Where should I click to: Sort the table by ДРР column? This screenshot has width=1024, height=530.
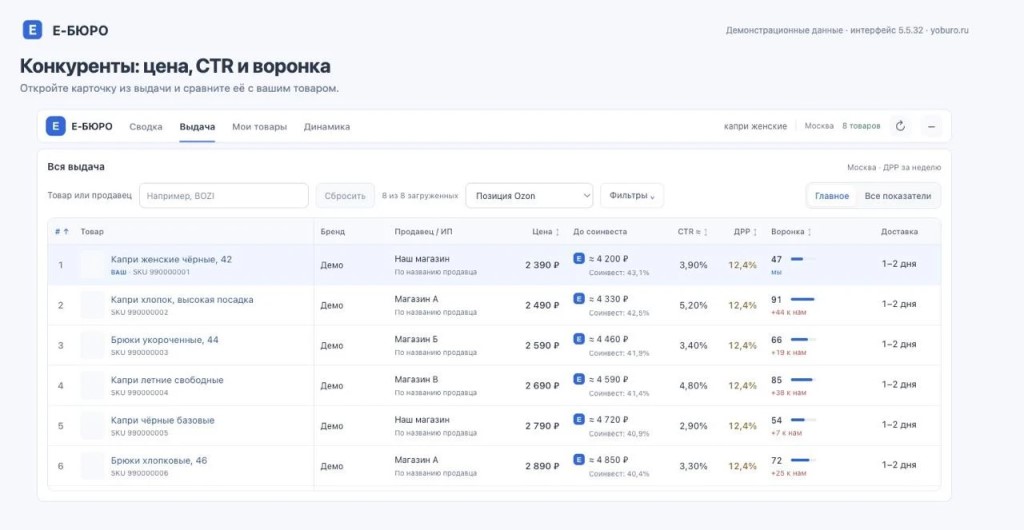(745, 232)
